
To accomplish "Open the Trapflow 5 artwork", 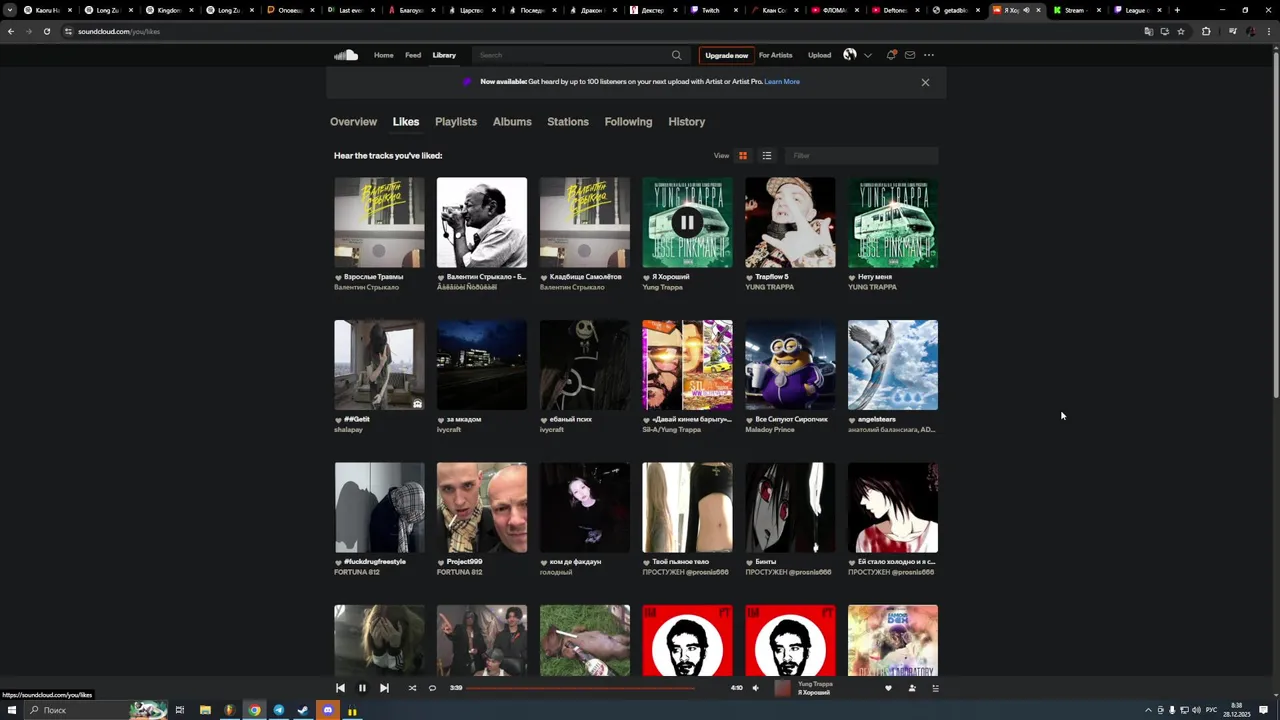I will click(x=790, y=222).
